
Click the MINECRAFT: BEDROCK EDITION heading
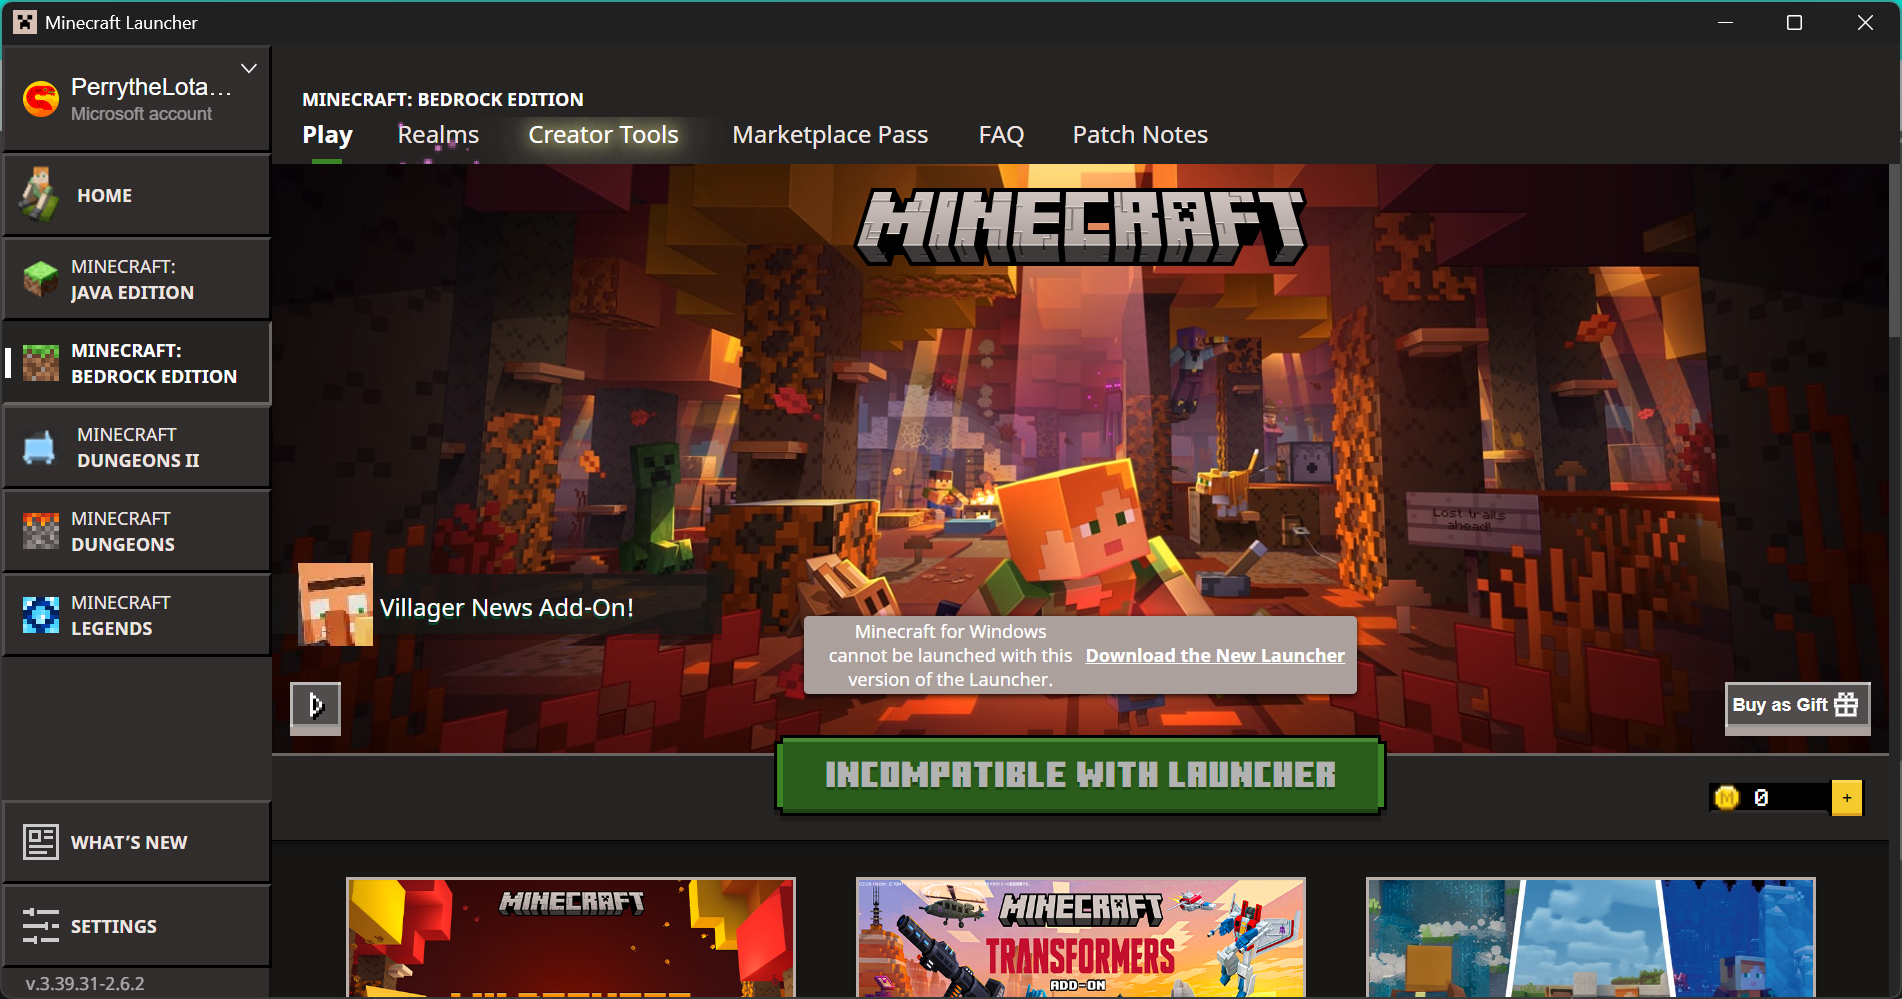443,99
